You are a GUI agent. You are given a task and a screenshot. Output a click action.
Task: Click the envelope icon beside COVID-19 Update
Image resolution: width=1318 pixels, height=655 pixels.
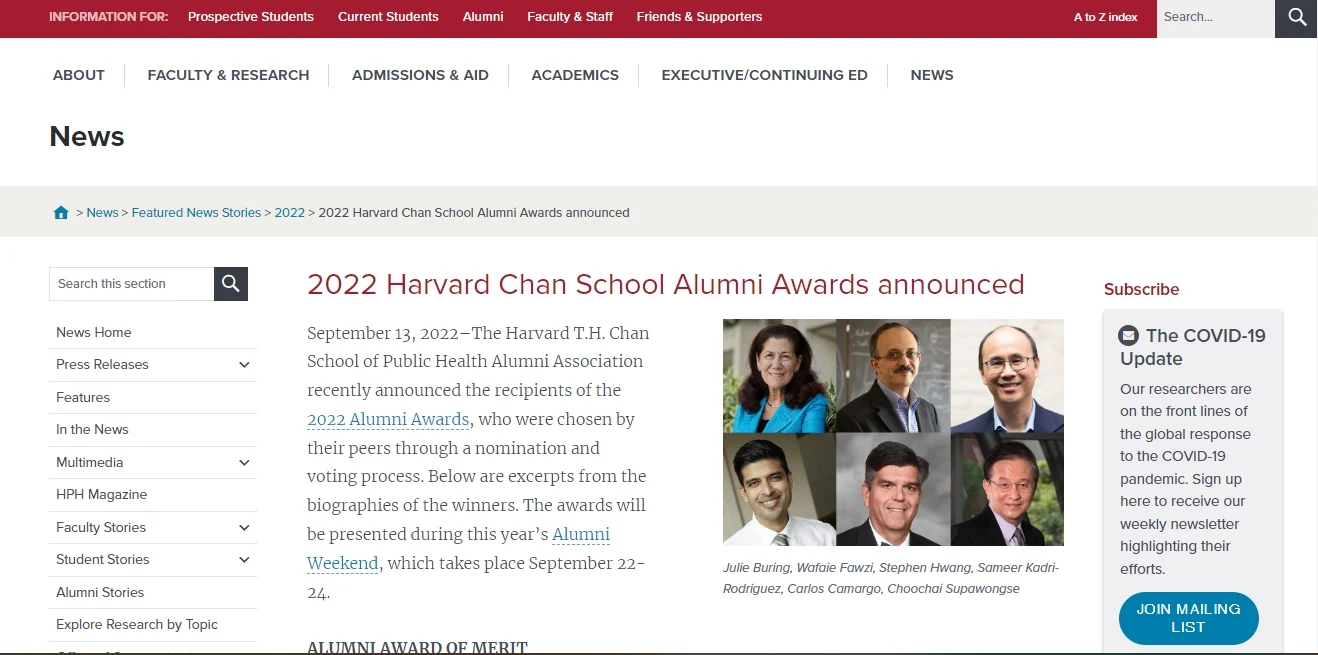(x=1129, y=336)
